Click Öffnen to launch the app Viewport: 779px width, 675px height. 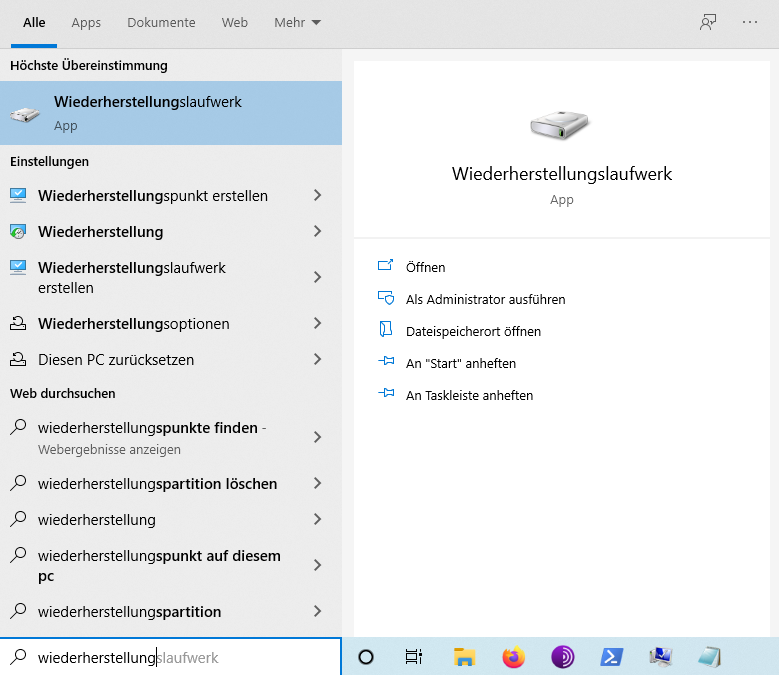click(425, 267)
